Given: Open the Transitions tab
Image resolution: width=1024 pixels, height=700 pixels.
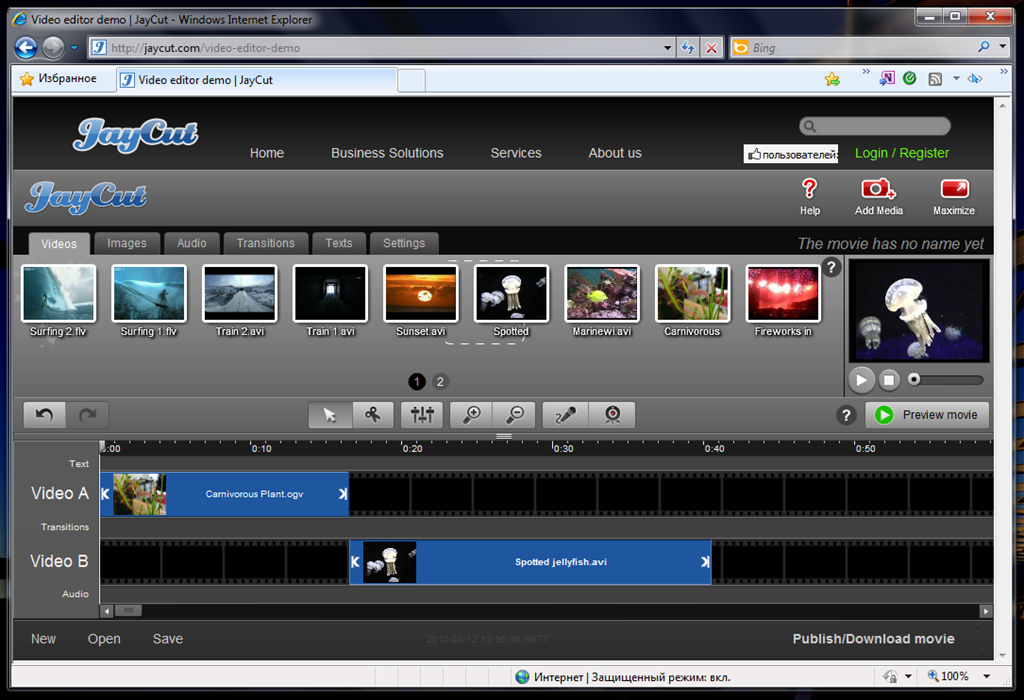Looking at the screenshot, I should point(265,243).
